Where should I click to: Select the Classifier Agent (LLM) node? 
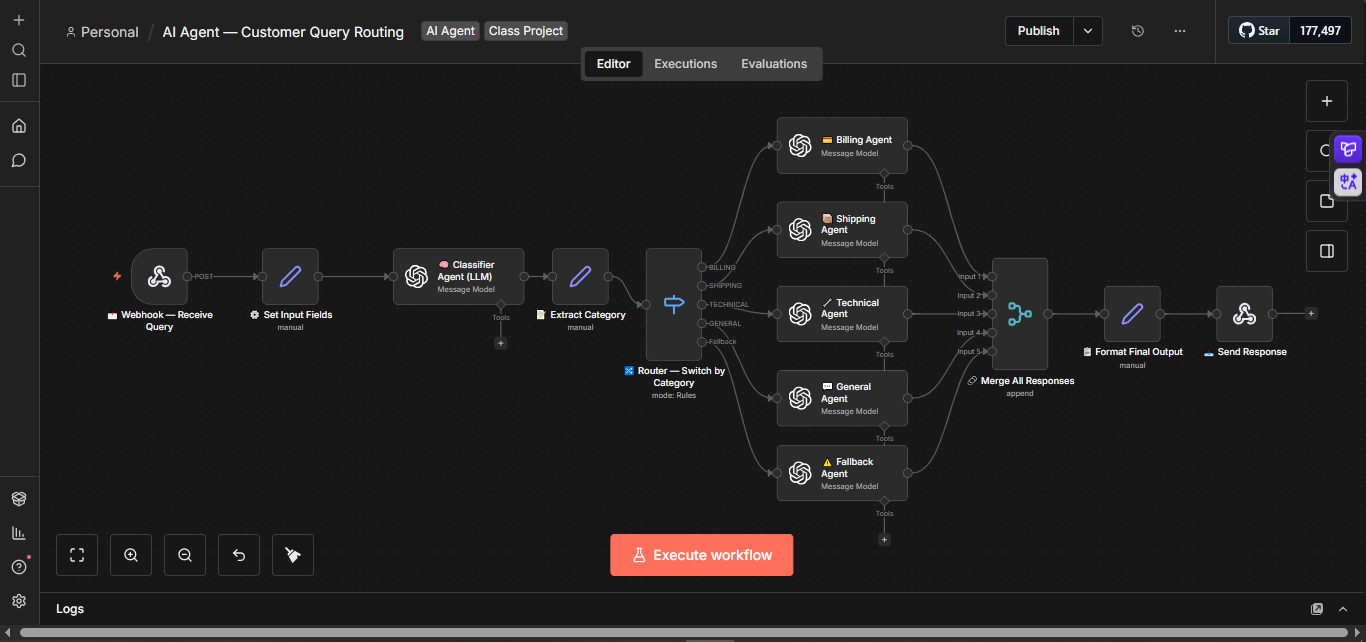pyautogui.click(x=458, y=277)
